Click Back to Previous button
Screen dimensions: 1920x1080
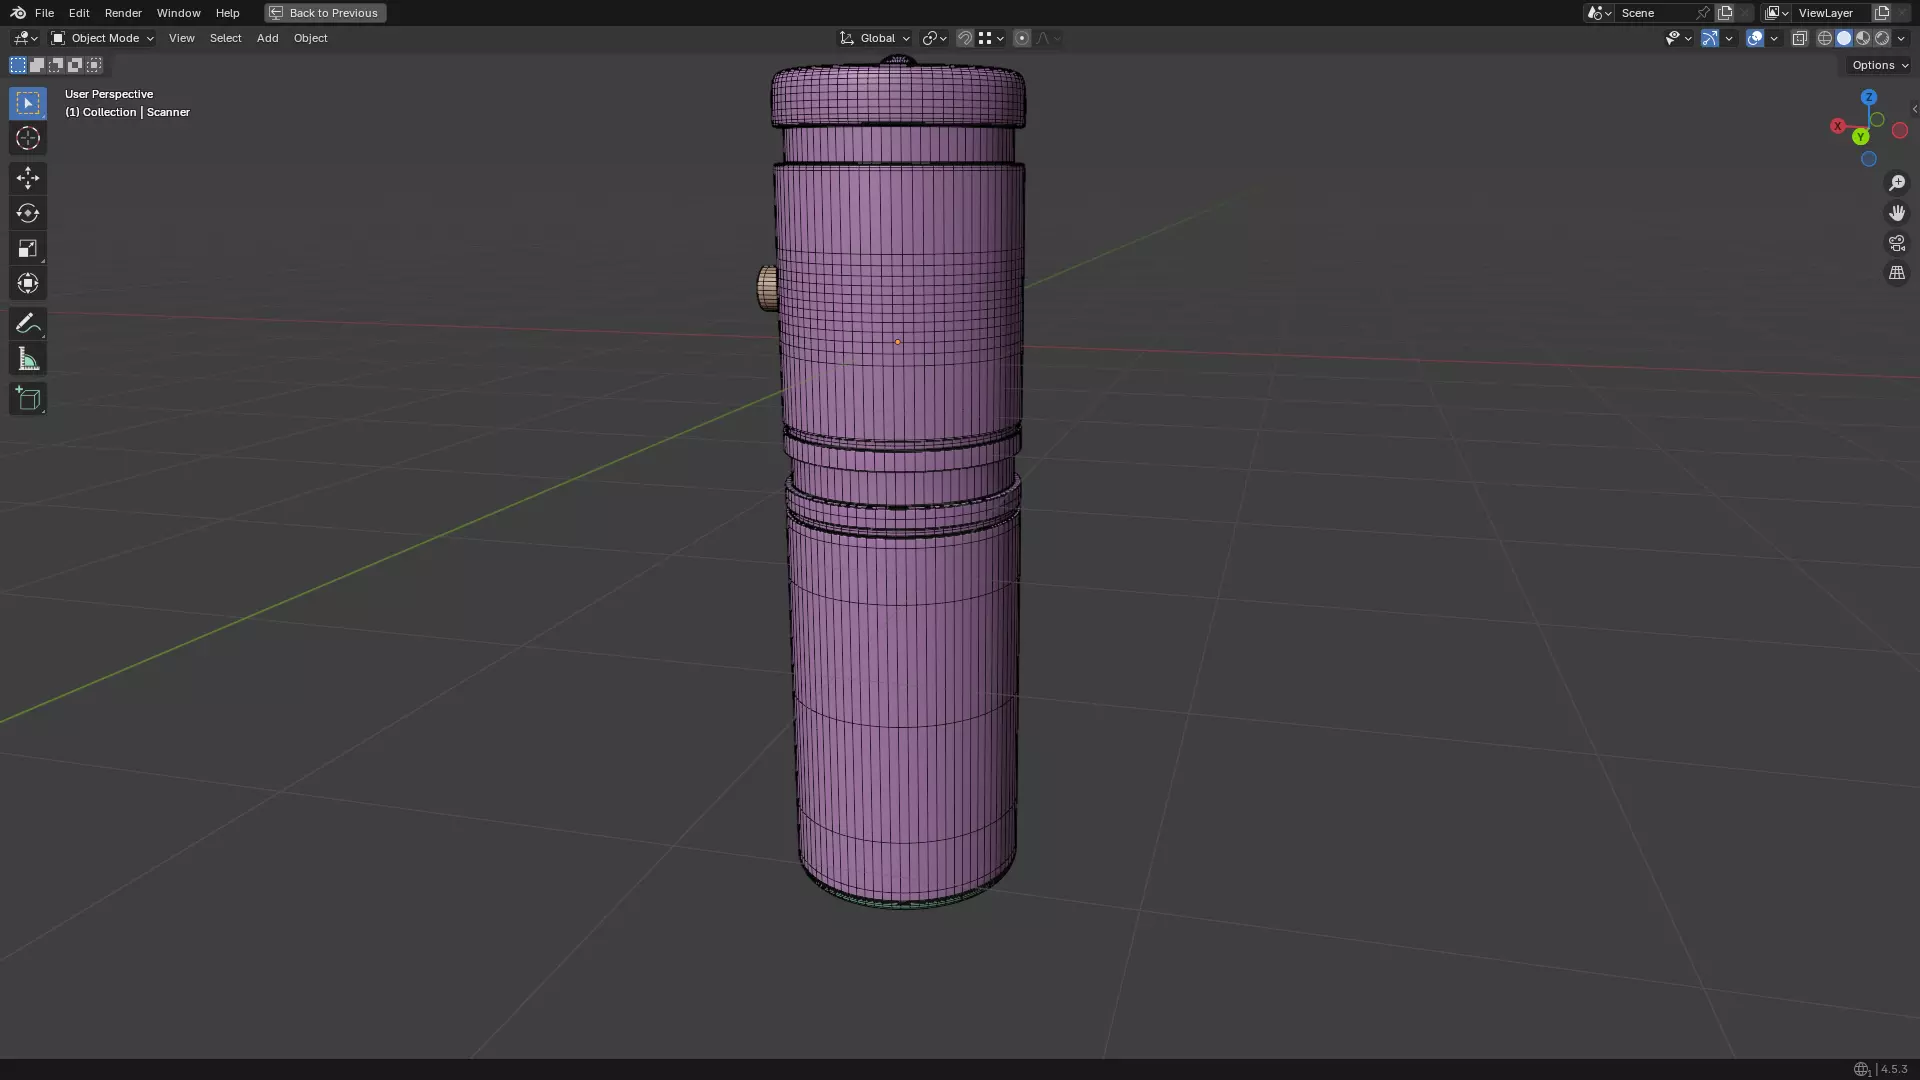[x=325, y=13]
